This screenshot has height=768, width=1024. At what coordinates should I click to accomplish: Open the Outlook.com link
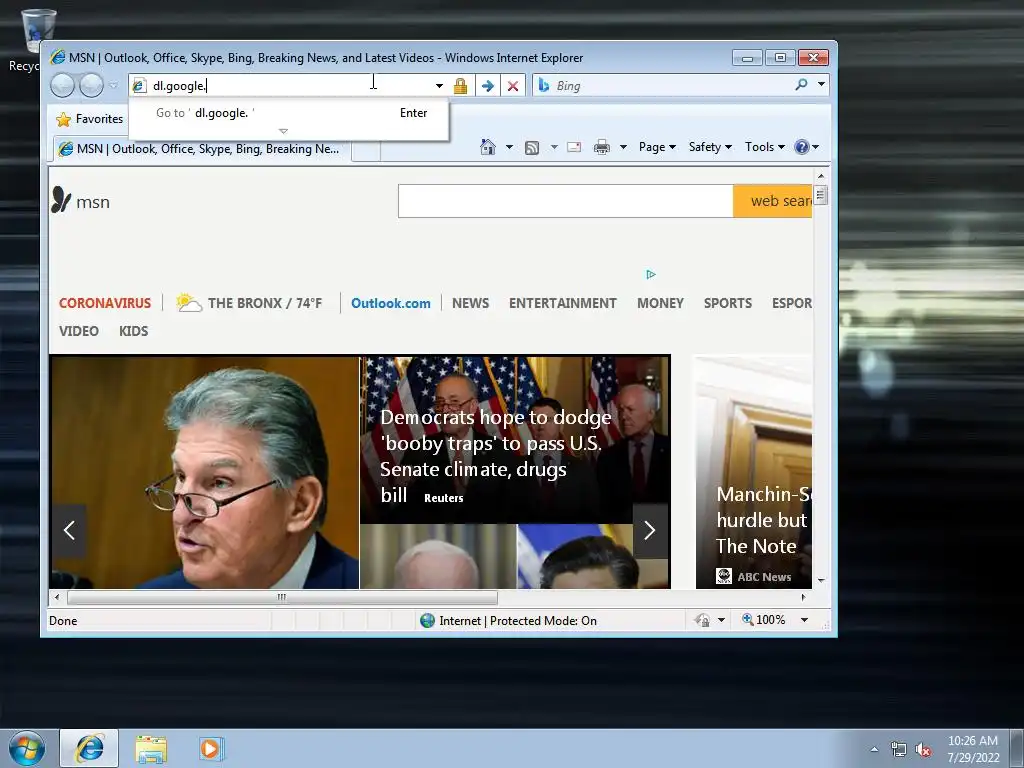coord(391,303)
